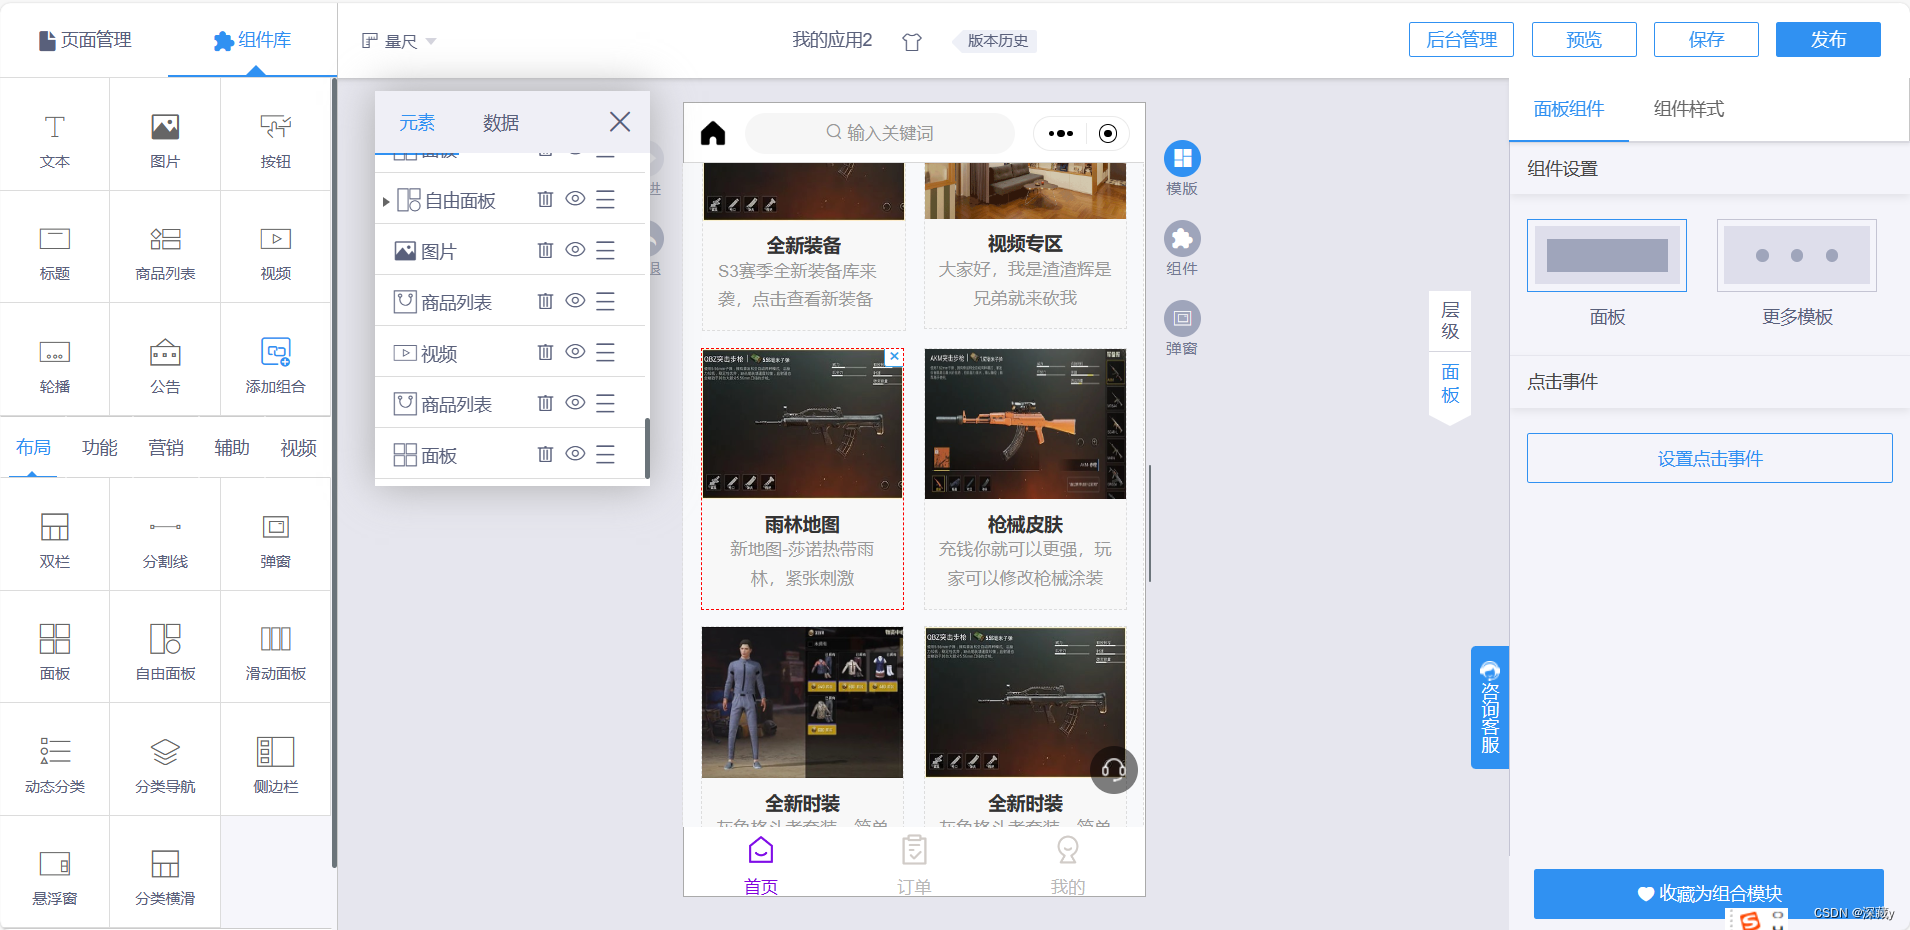Add a 双栏 two-column layout
Viewport: 1910px width, 930px height.
(55, 540)
